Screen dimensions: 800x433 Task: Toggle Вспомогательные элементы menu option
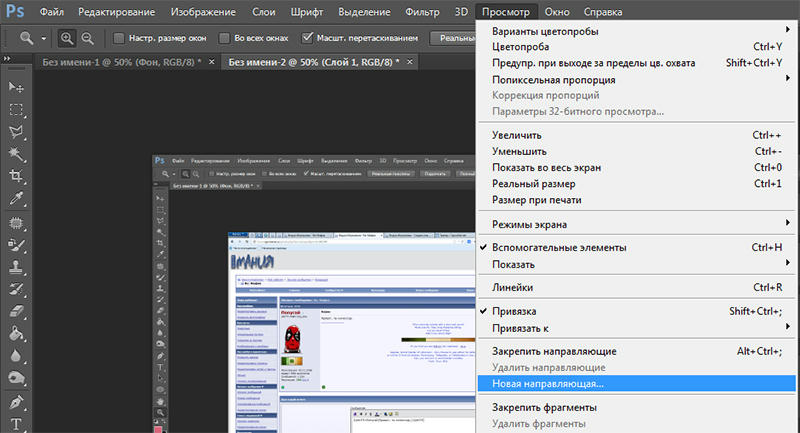tap(637, 247)
